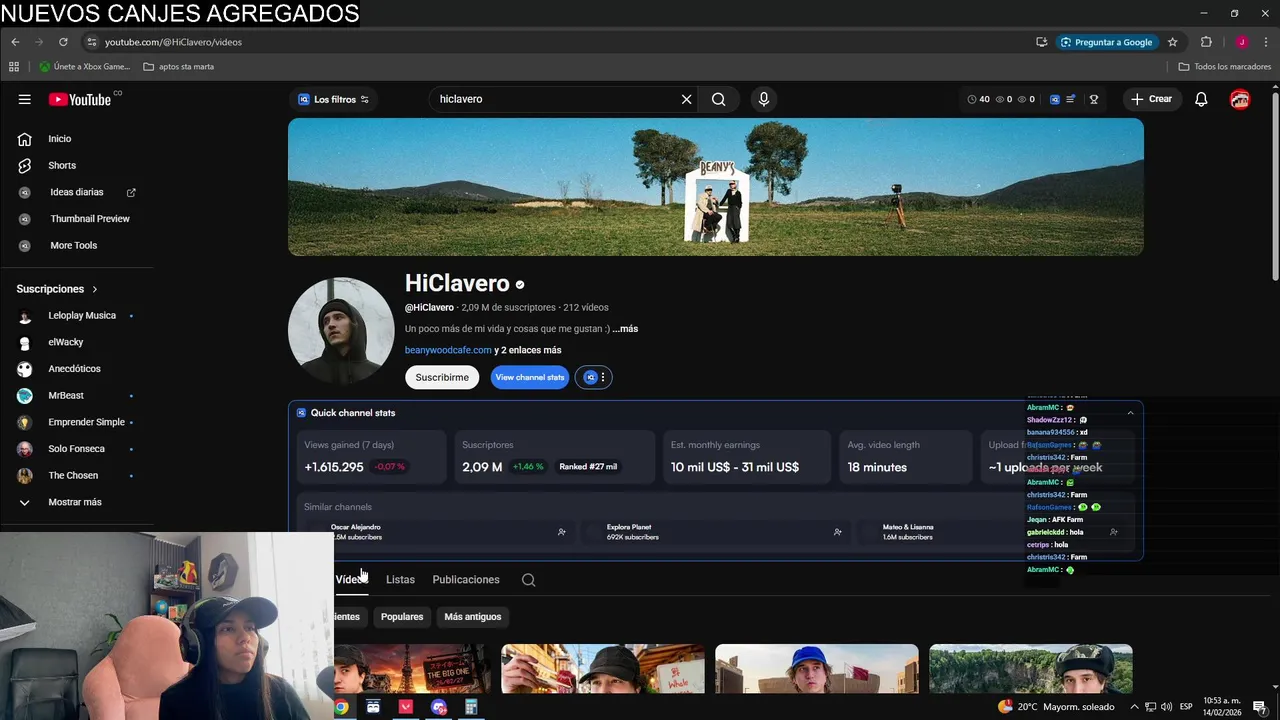Click the Suscribirme button

(x=442, y=377)
